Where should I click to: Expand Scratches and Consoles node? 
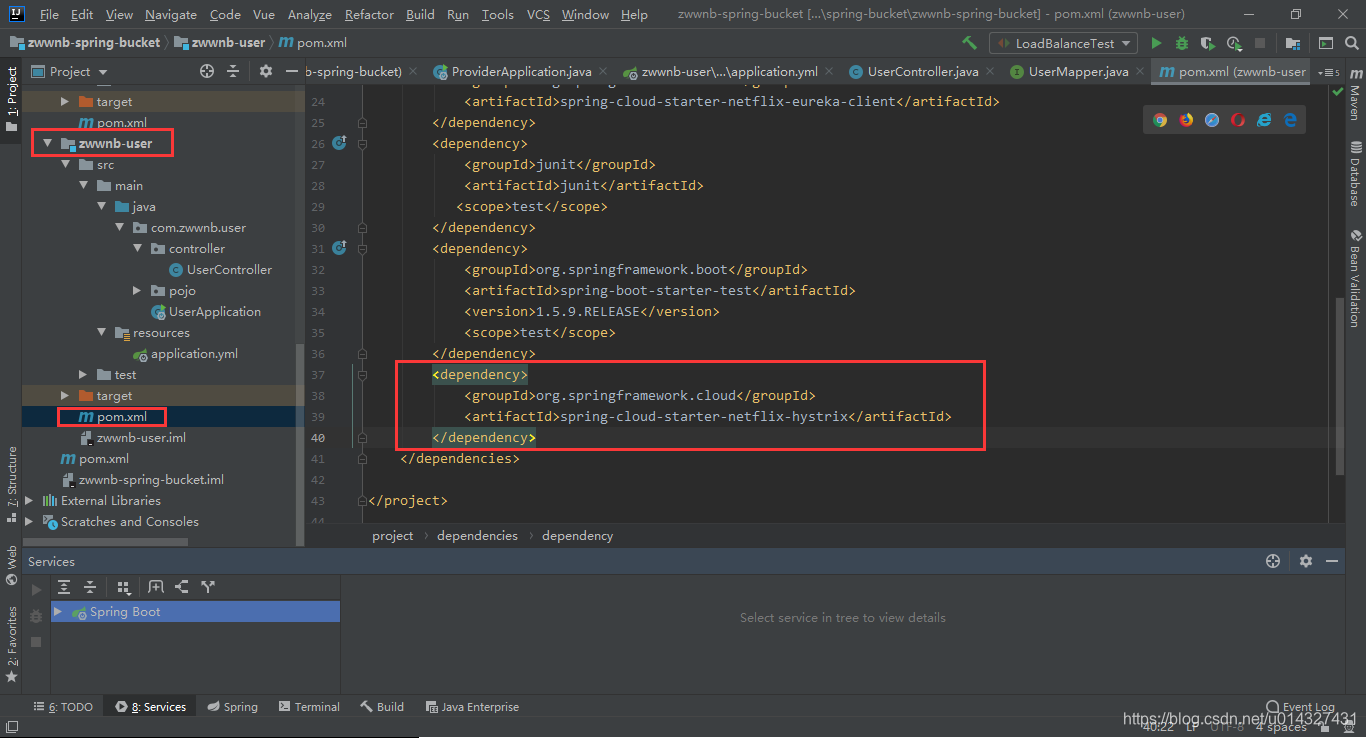(x=29, y=521)
